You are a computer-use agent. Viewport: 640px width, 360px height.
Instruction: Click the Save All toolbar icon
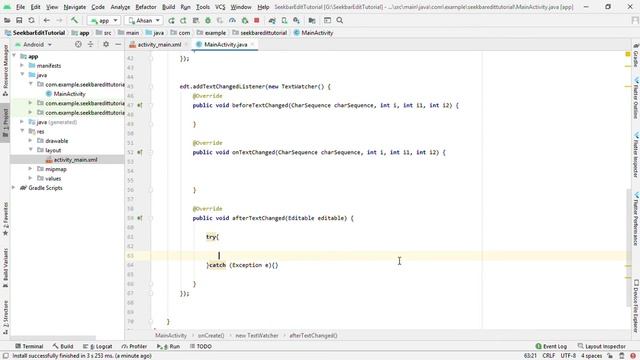point(19,20)
